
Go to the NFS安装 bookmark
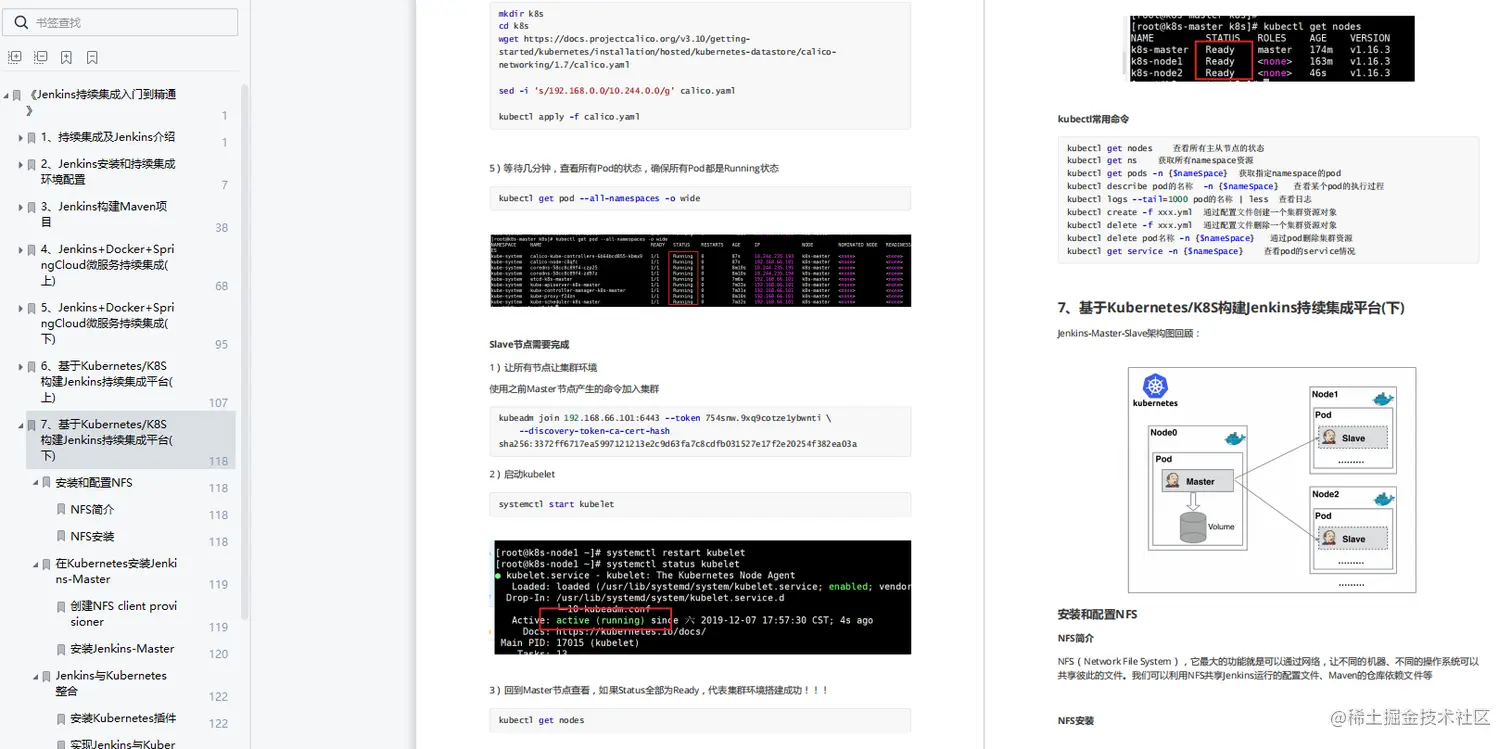(x=92, y=536)
